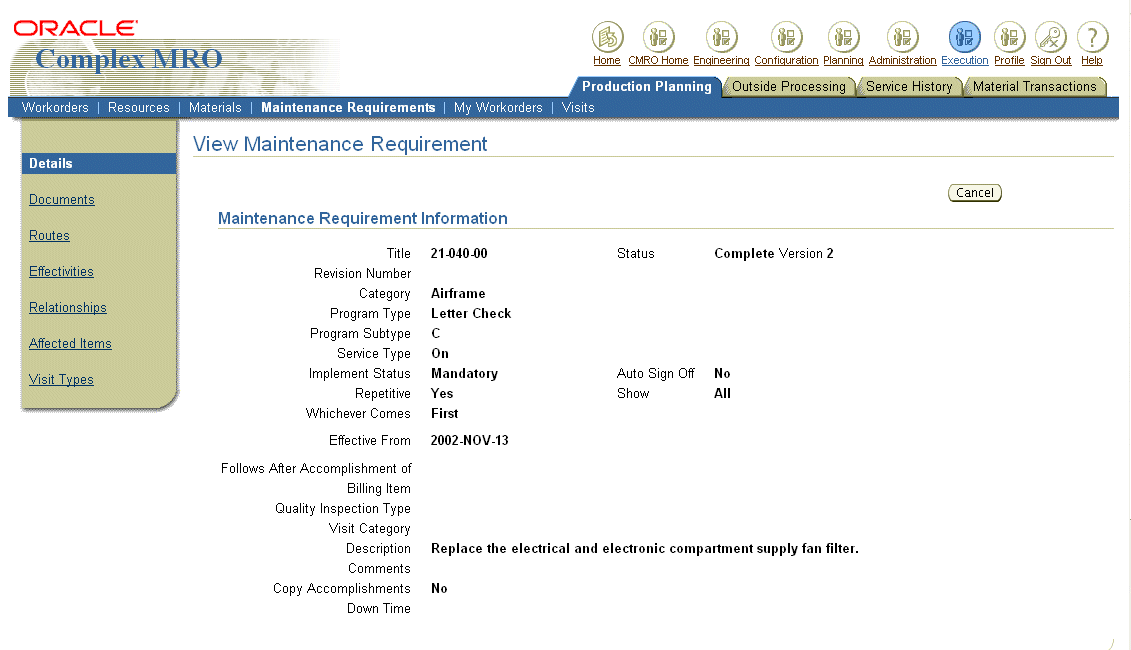Click the status value Complete Version 2
Viewport: 1131px width, 650px height.
click(773, 253)
